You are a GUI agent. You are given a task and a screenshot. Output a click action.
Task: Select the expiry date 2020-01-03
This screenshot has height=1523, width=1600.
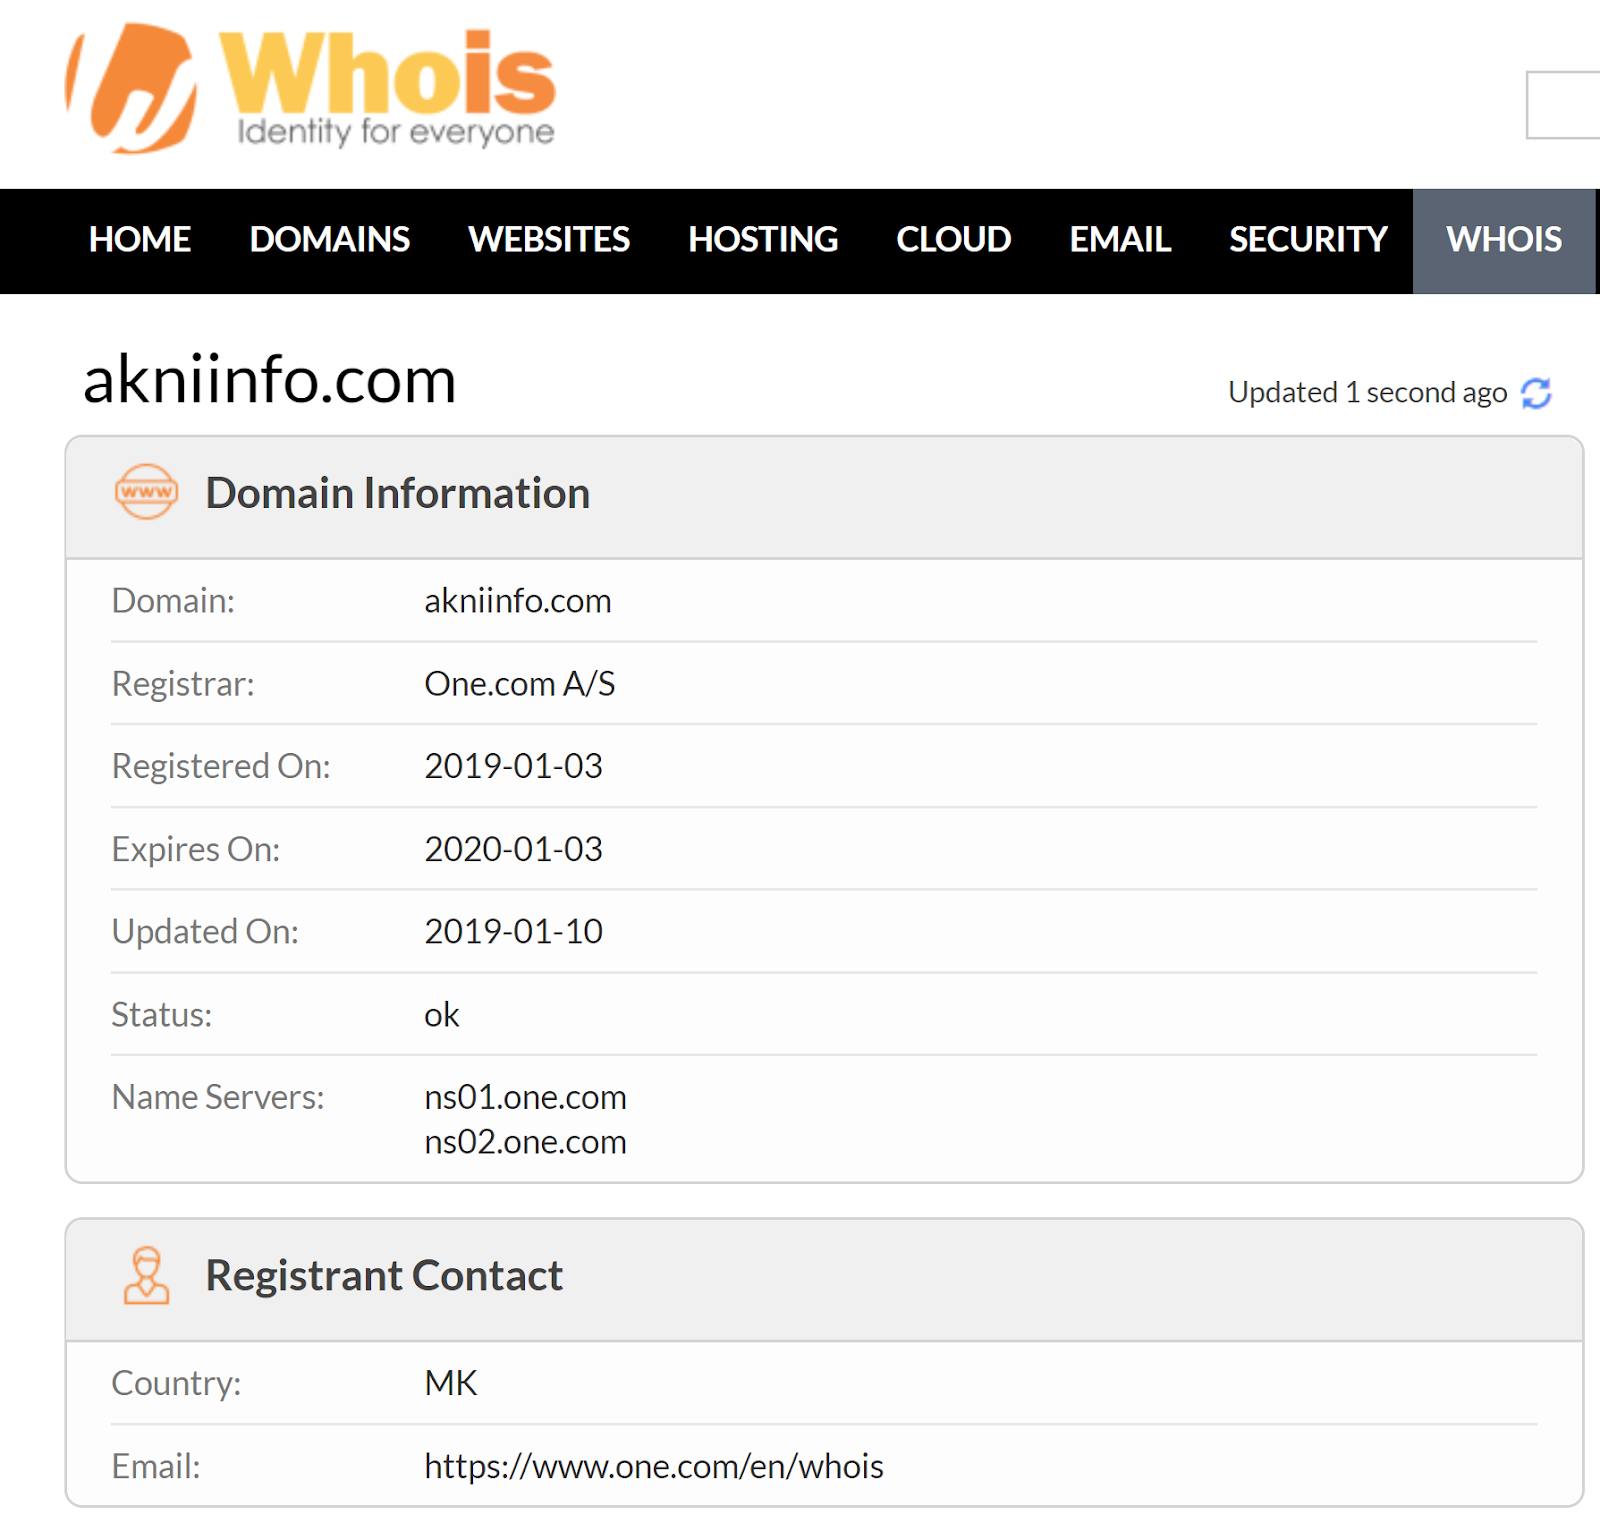pos(514,849)
